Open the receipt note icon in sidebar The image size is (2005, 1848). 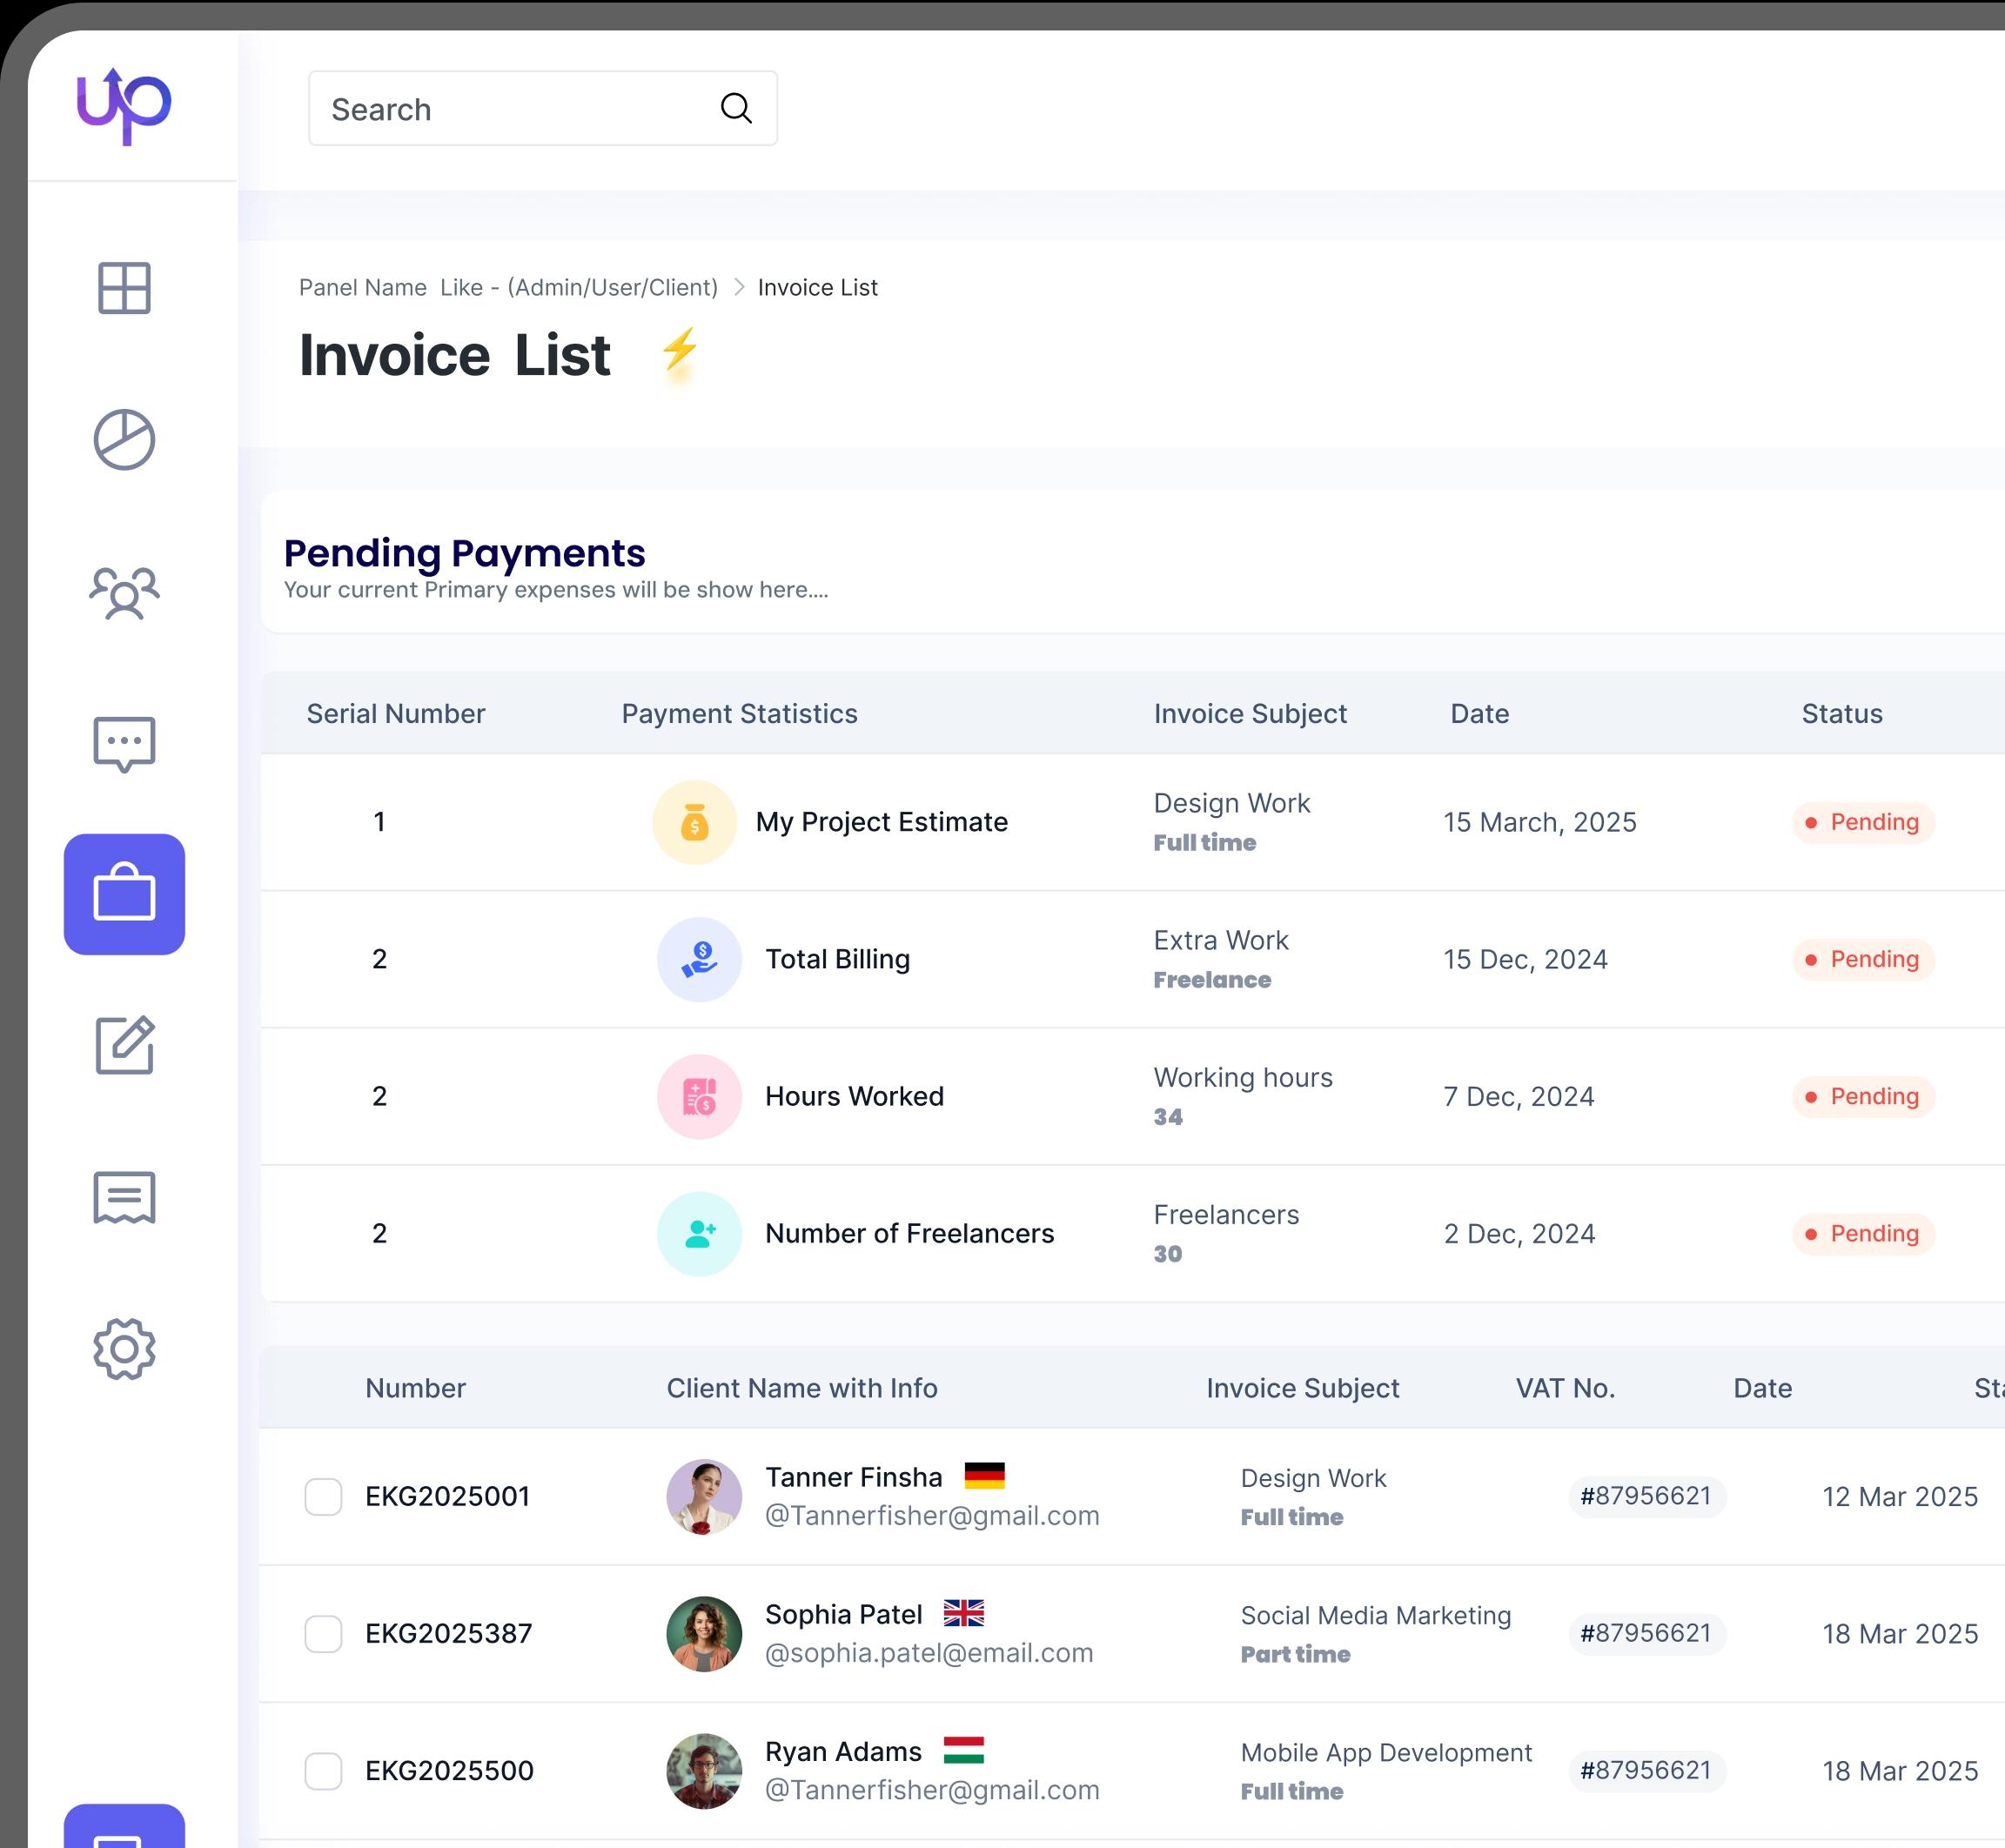(x=124, y=1197)
